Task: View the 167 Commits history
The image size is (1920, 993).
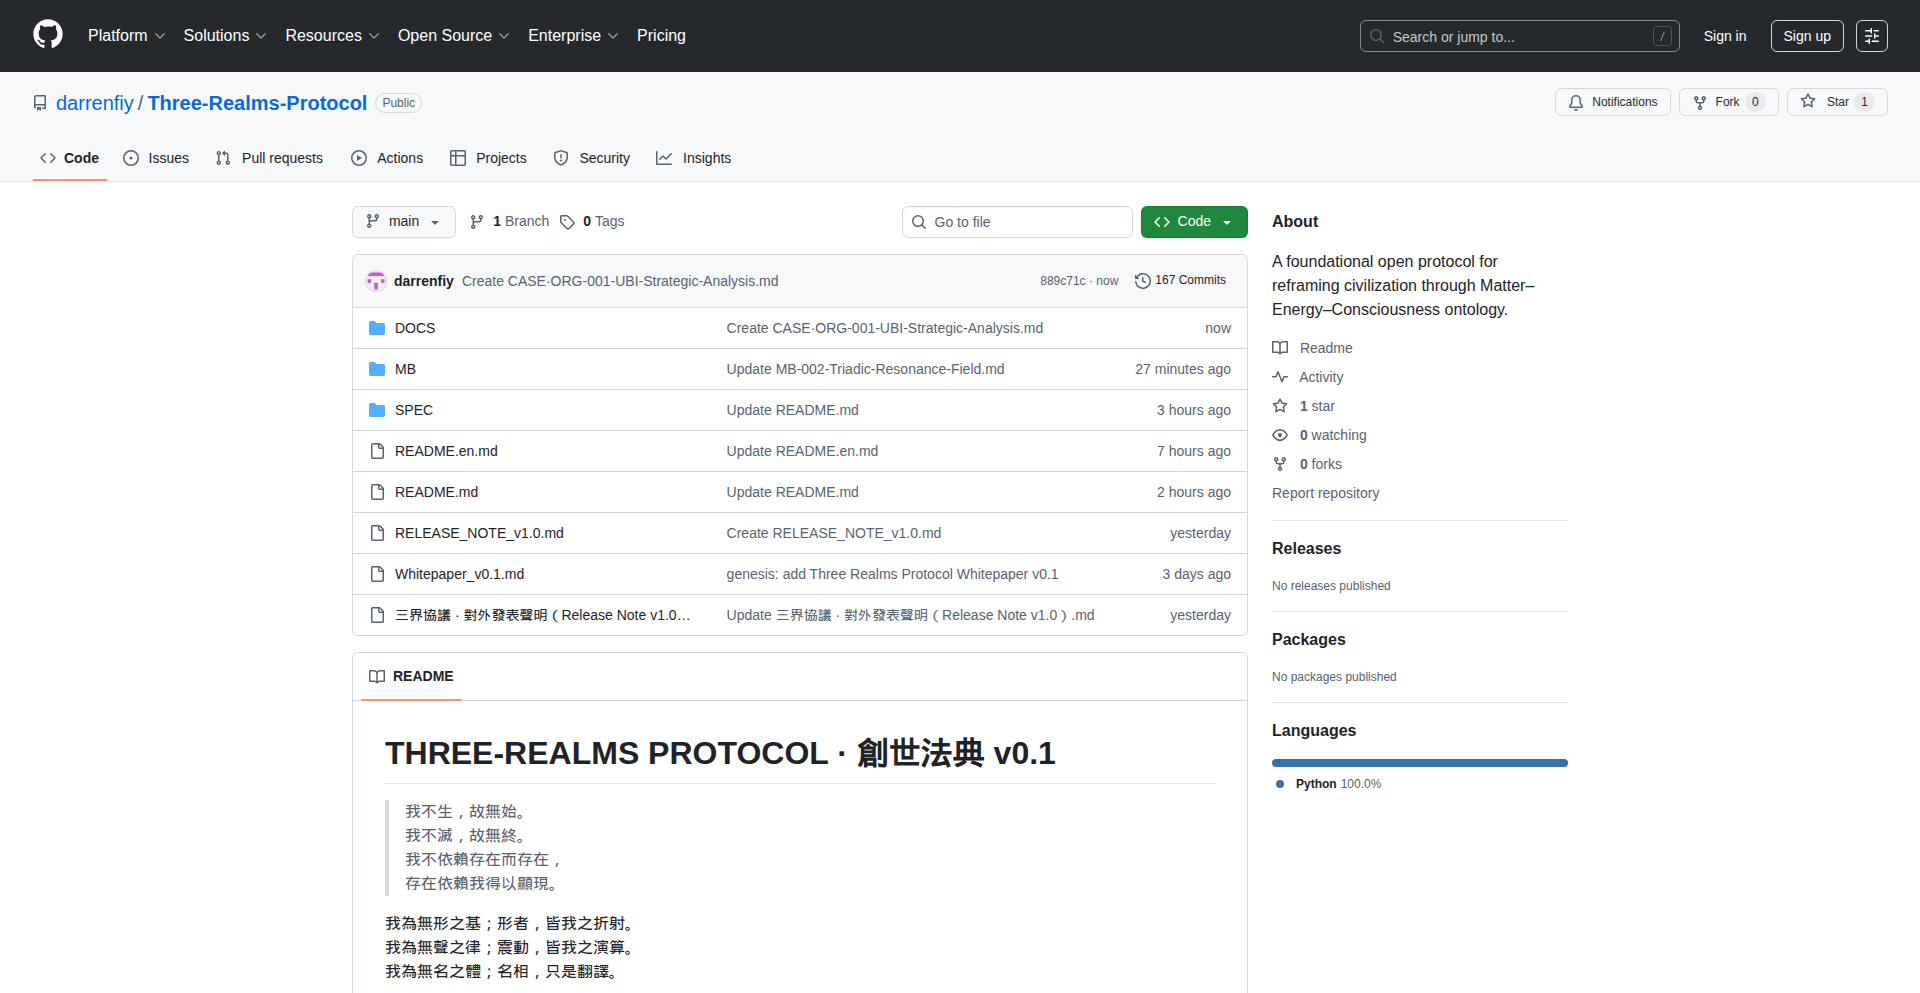Action: pos(1180,281)
